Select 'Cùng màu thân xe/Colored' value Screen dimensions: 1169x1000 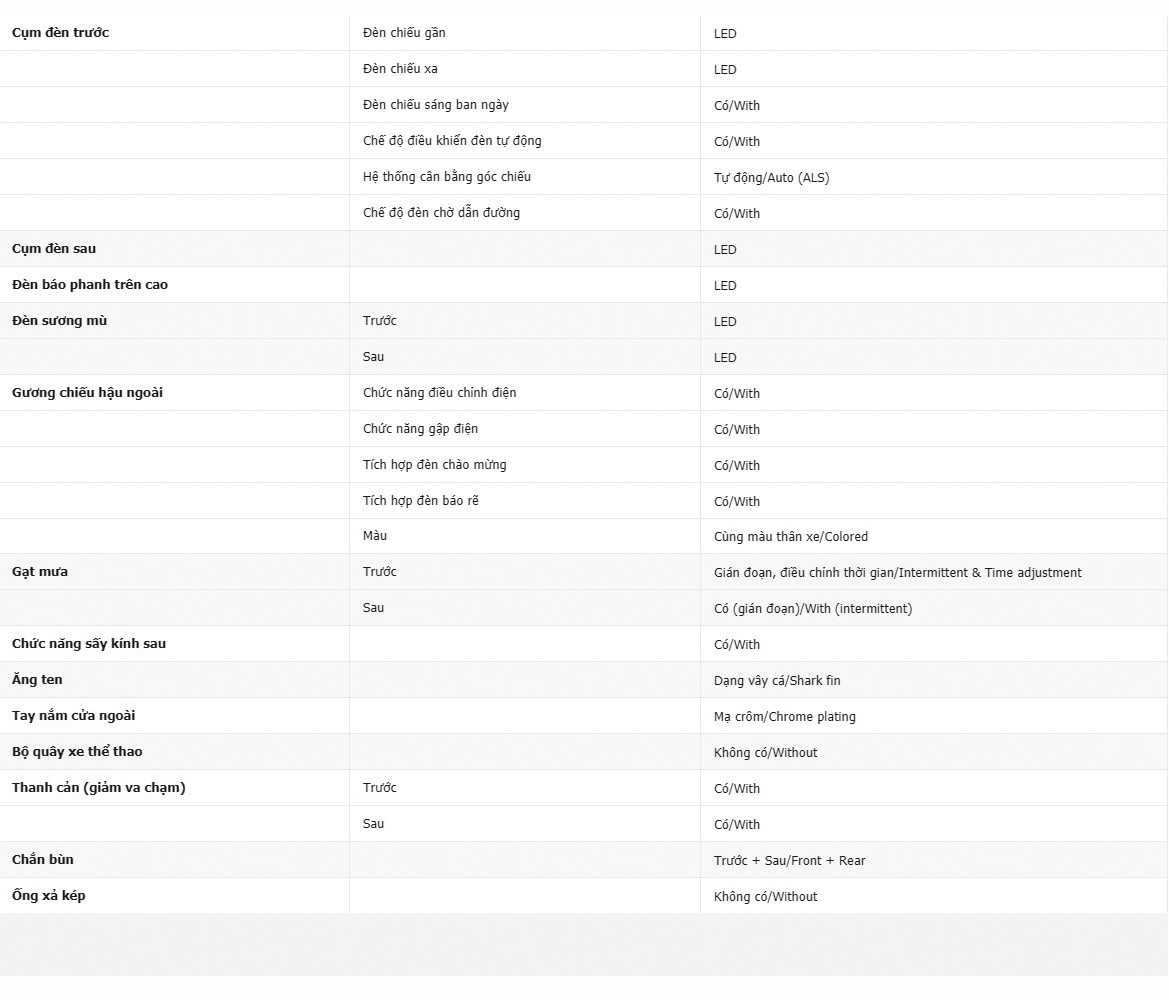click(790, 537)
